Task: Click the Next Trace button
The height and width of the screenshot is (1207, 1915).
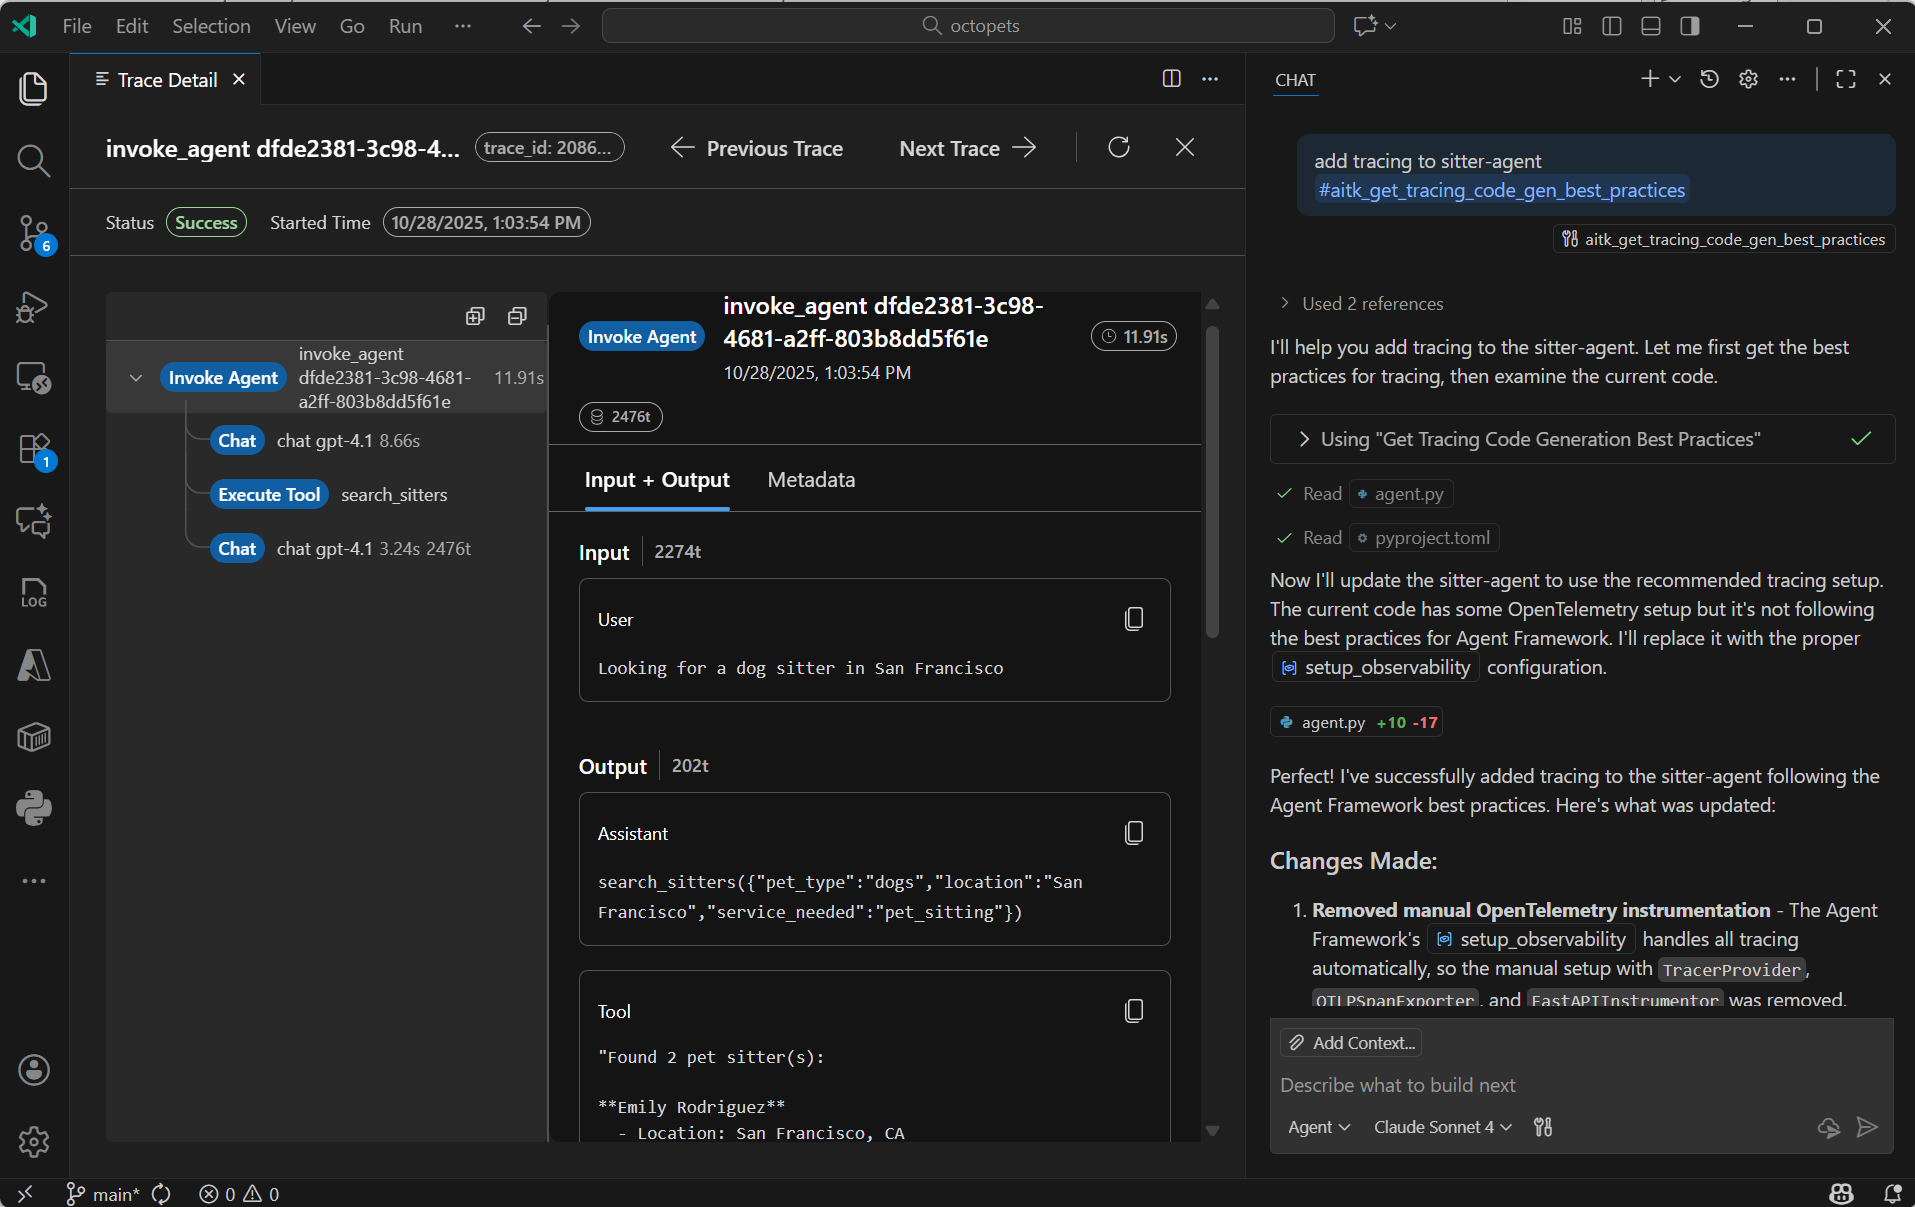Action: [x=966, y=147]
